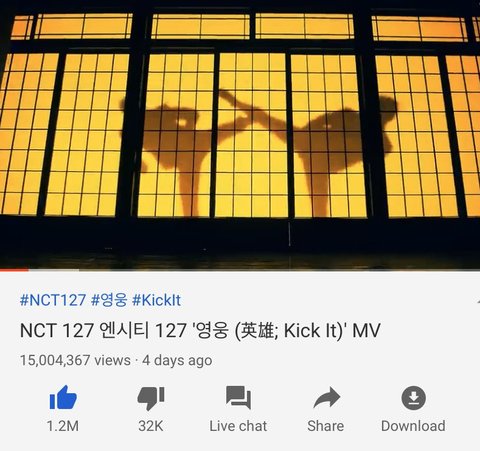Viewport: 480px width, 451px height.
Task: Toggle the dislike via the 32K count
Action: pos(151,426)
